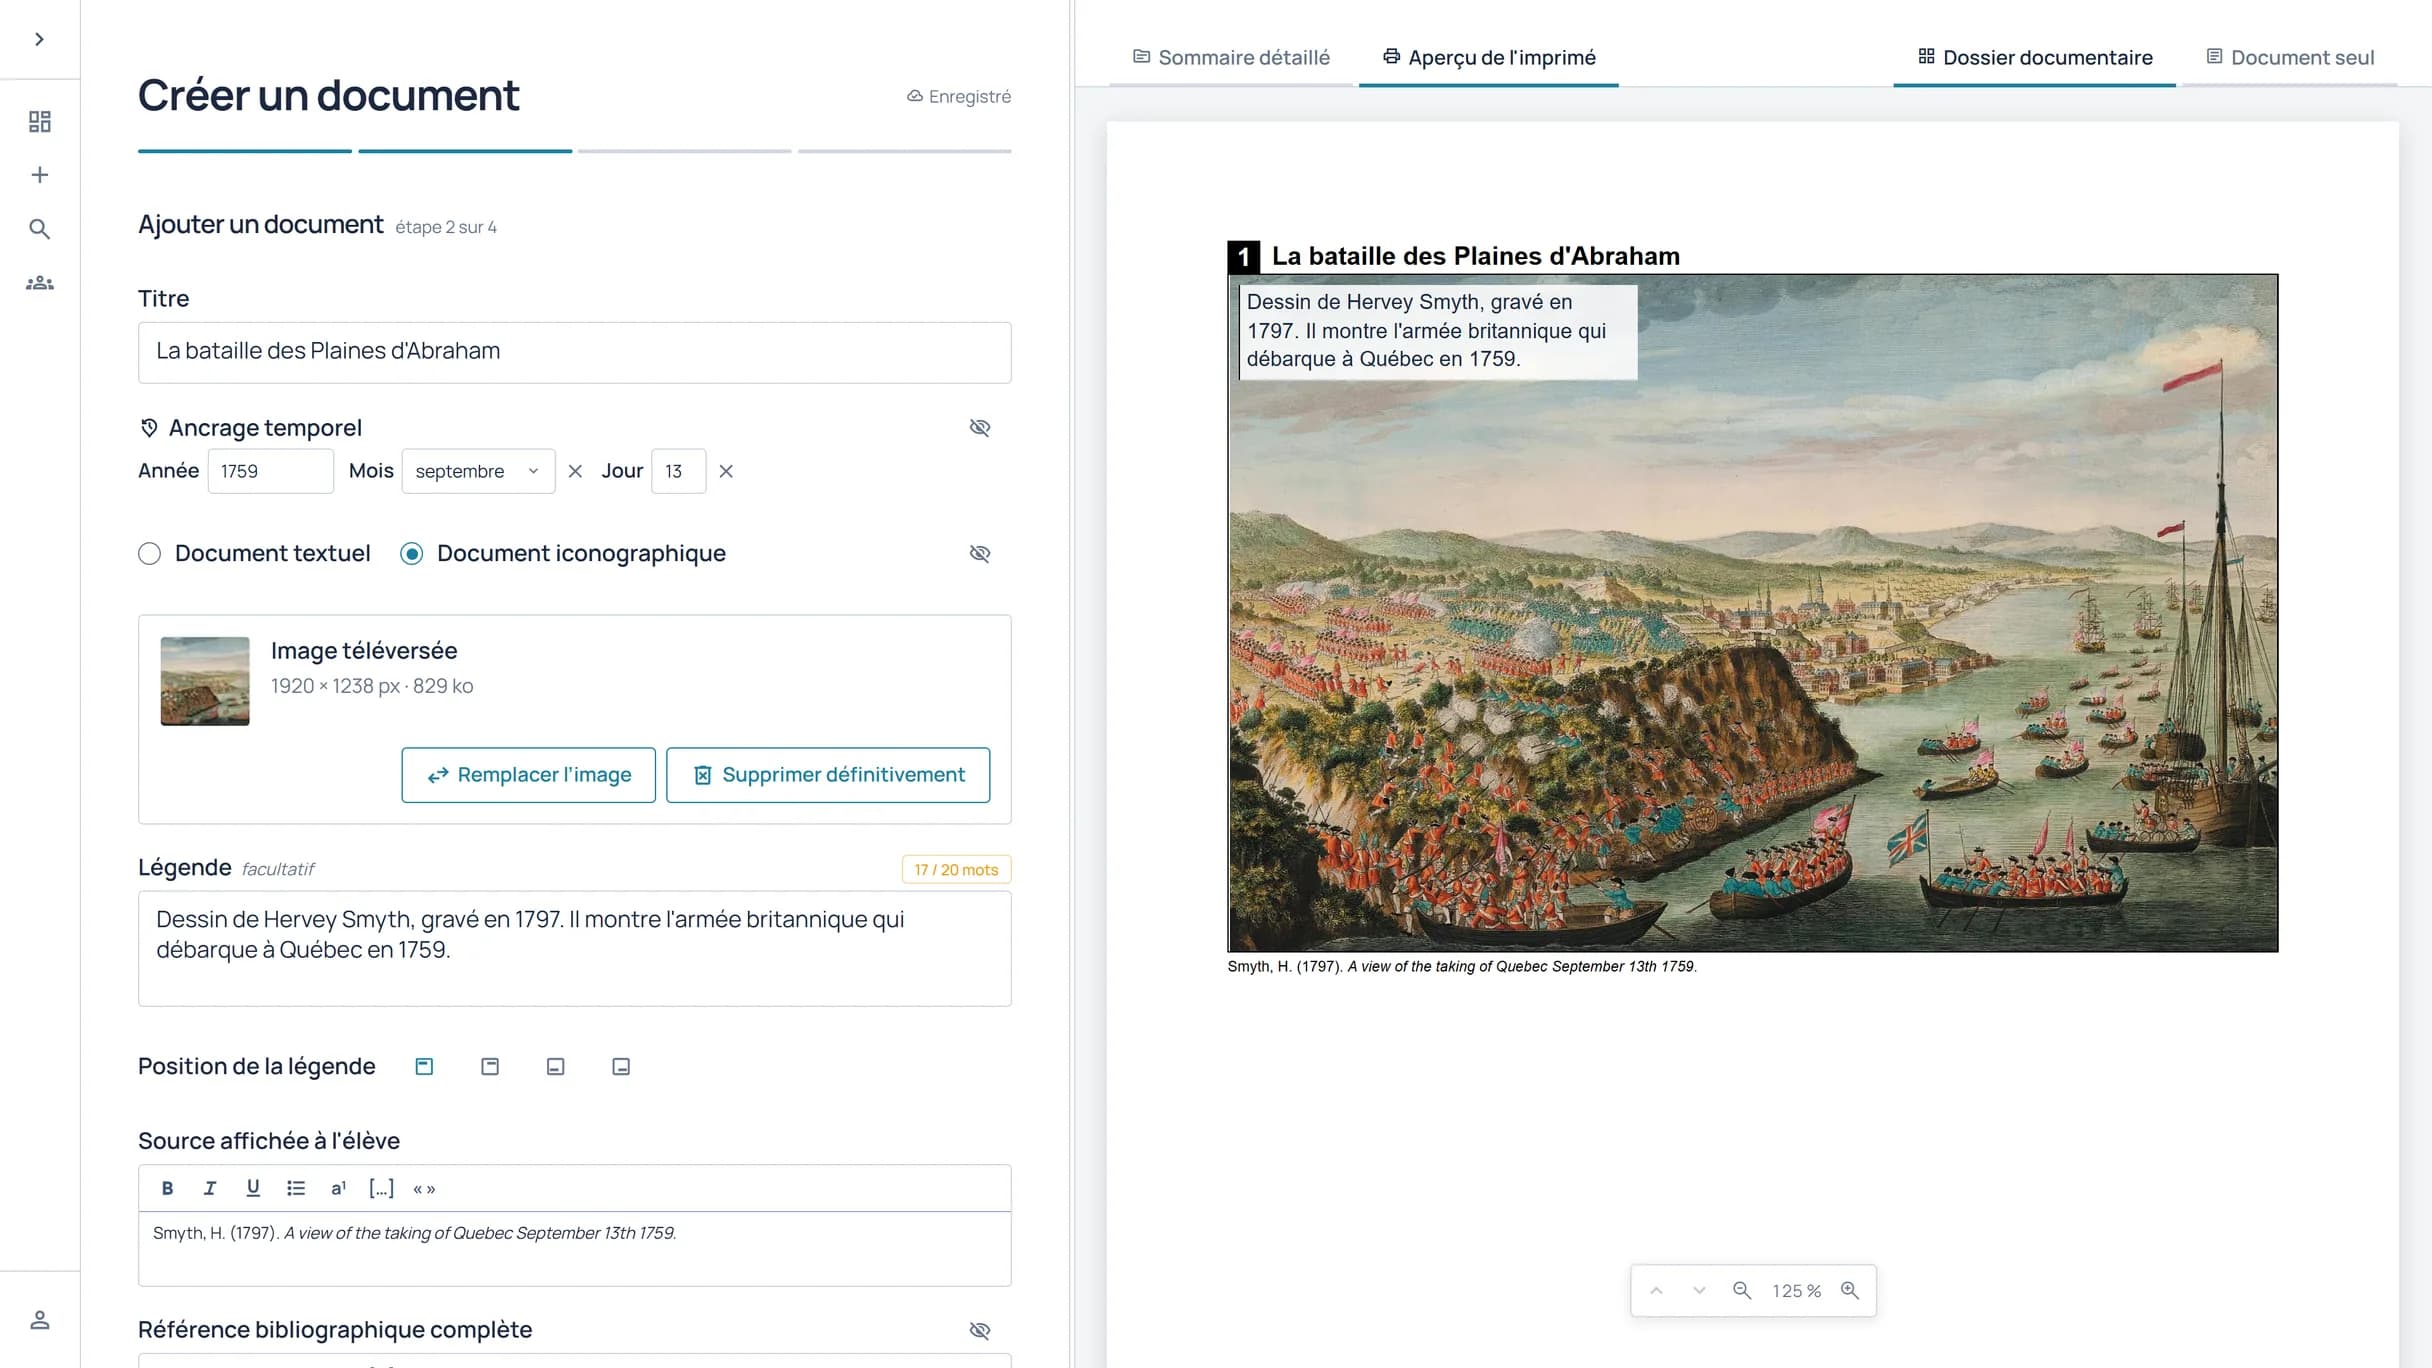Click the Titre input field
The image size is (2432, 1368).
(574, 352)
